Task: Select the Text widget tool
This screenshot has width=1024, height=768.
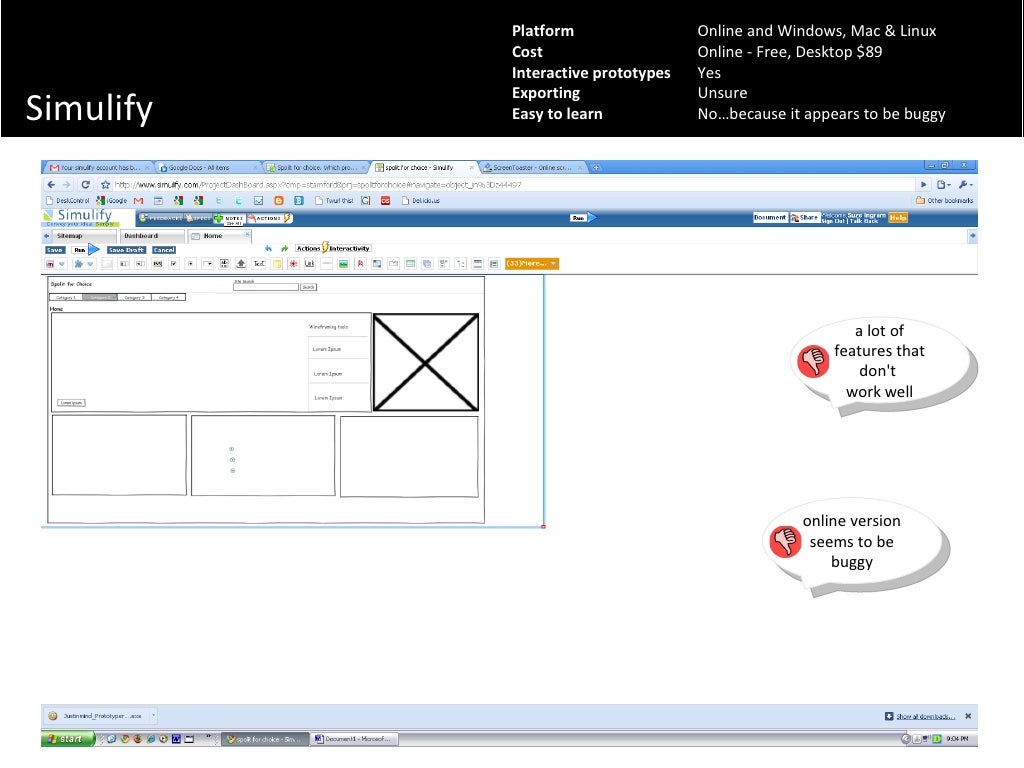Action: [x=259, y=264]
